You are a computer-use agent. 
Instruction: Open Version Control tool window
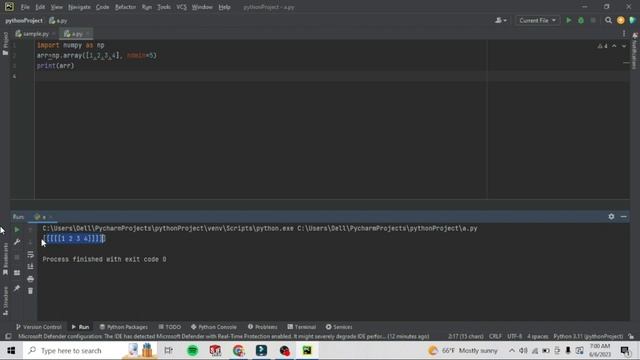[x=39, y=327]
